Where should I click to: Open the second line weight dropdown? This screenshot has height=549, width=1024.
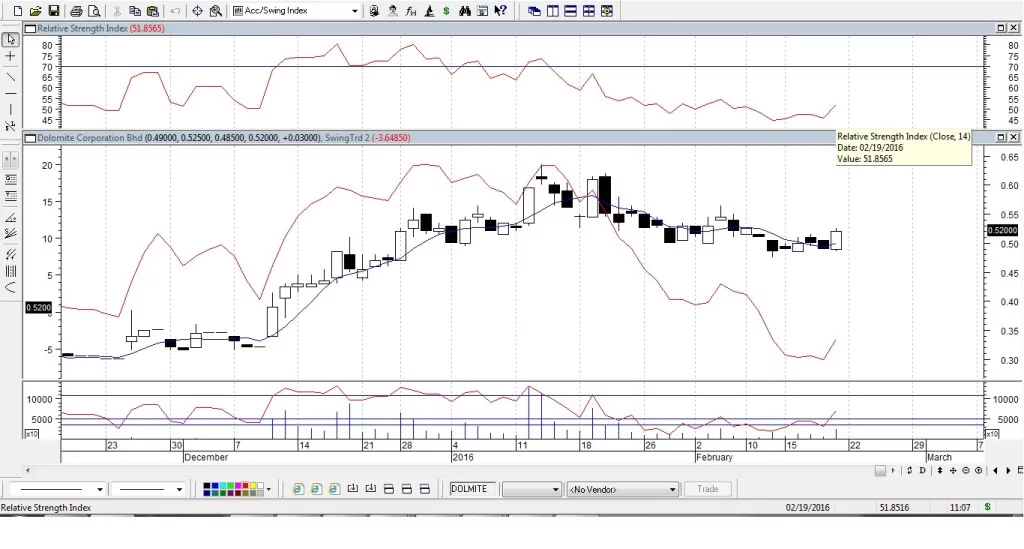tap(179, 489)
